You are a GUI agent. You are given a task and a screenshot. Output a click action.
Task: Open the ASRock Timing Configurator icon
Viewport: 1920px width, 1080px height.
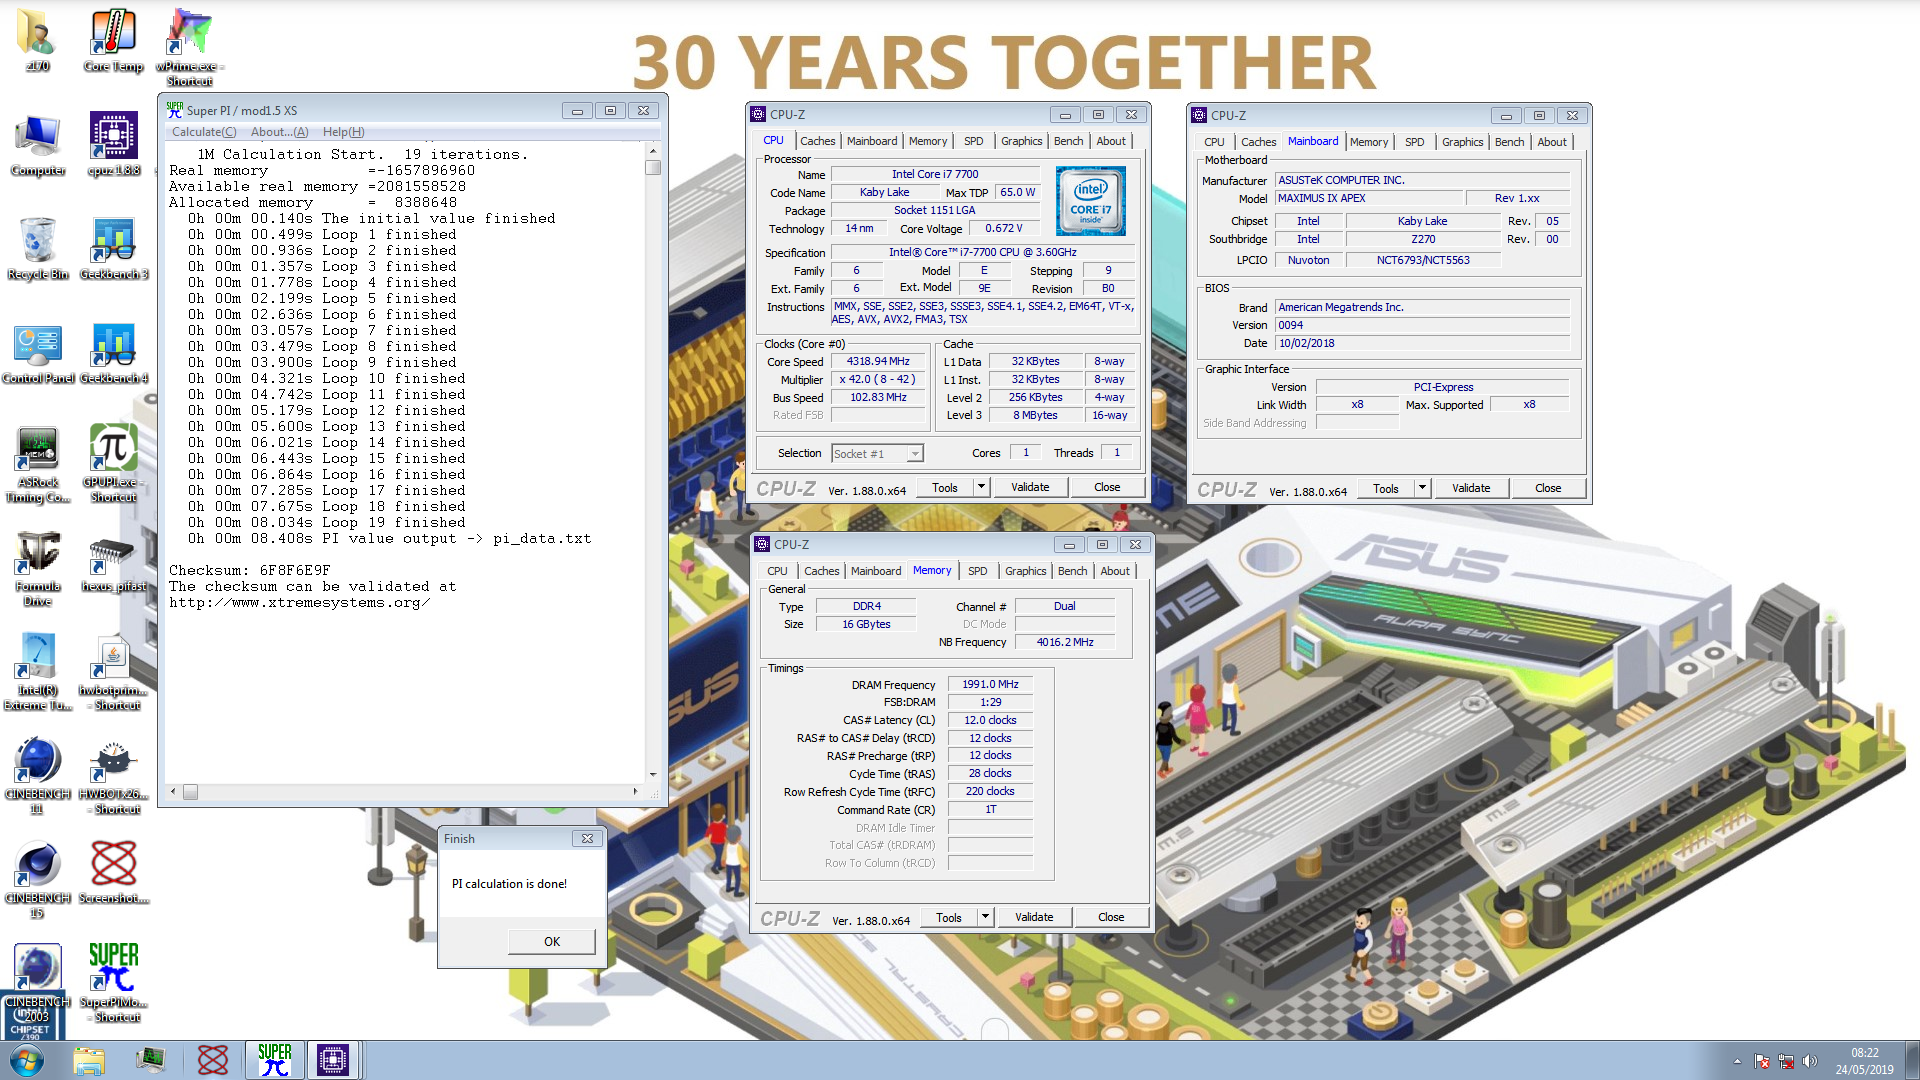pos(38,464)
